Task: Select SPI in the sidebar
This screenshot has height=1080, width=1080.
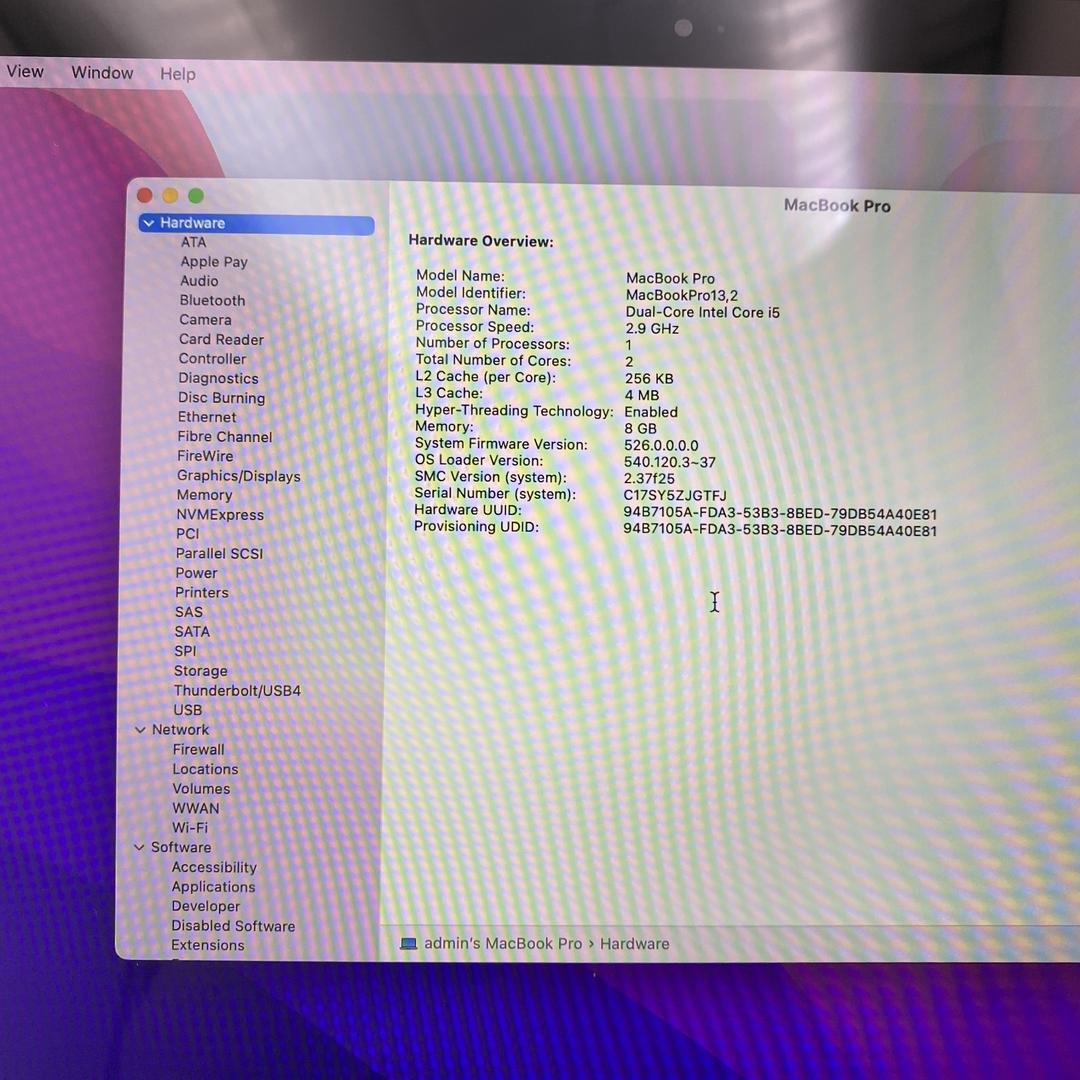Action: pos(185,651)
